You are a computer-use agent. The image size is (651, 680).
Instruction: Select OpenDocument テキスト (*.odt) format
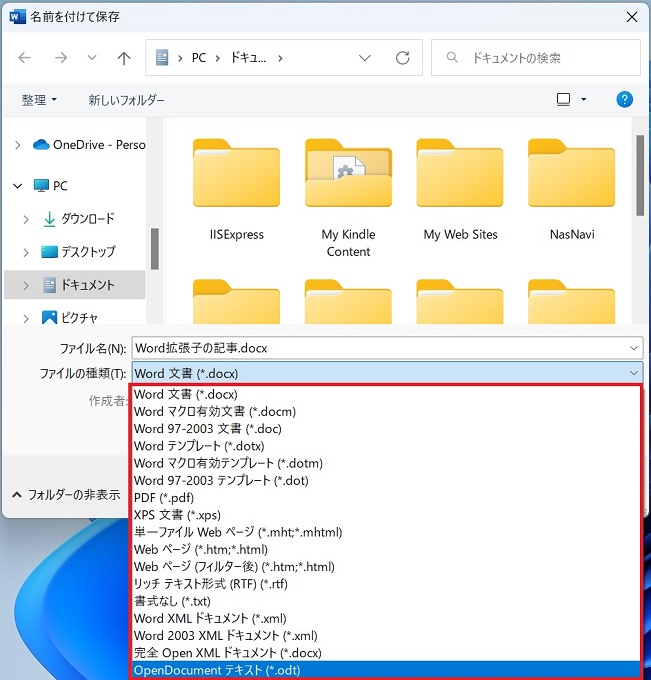(x=217, y=670)
